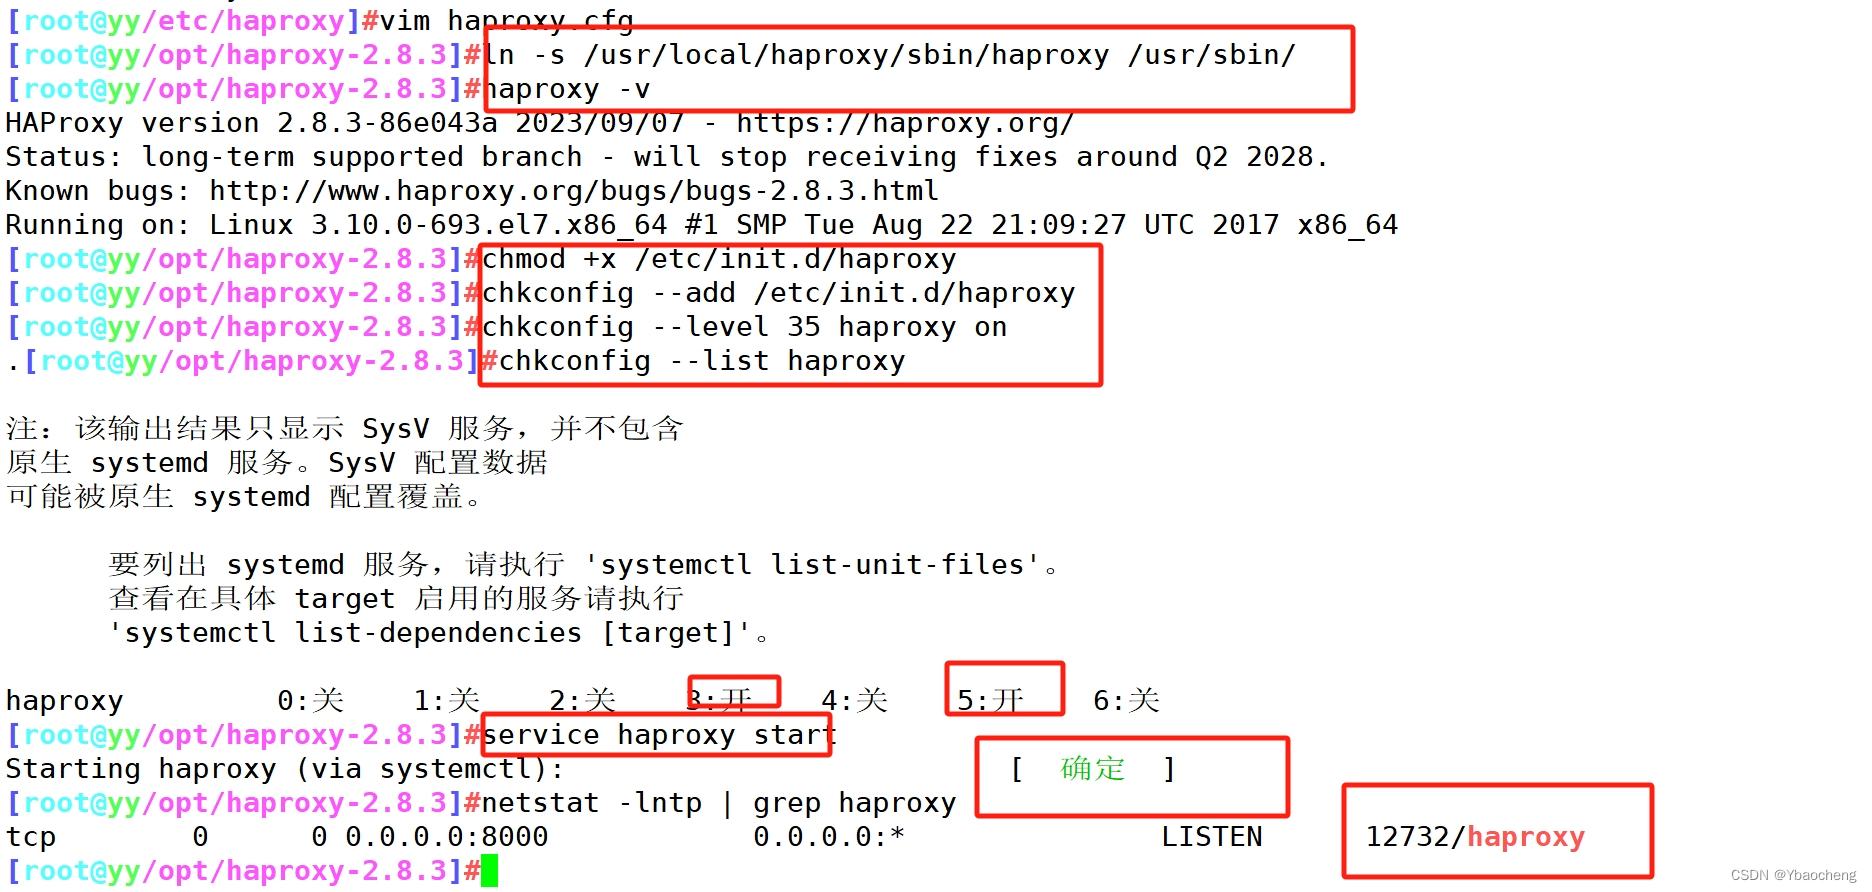
Task: Click the '12732/haproxy' process entry
Action: point(1475,837)
